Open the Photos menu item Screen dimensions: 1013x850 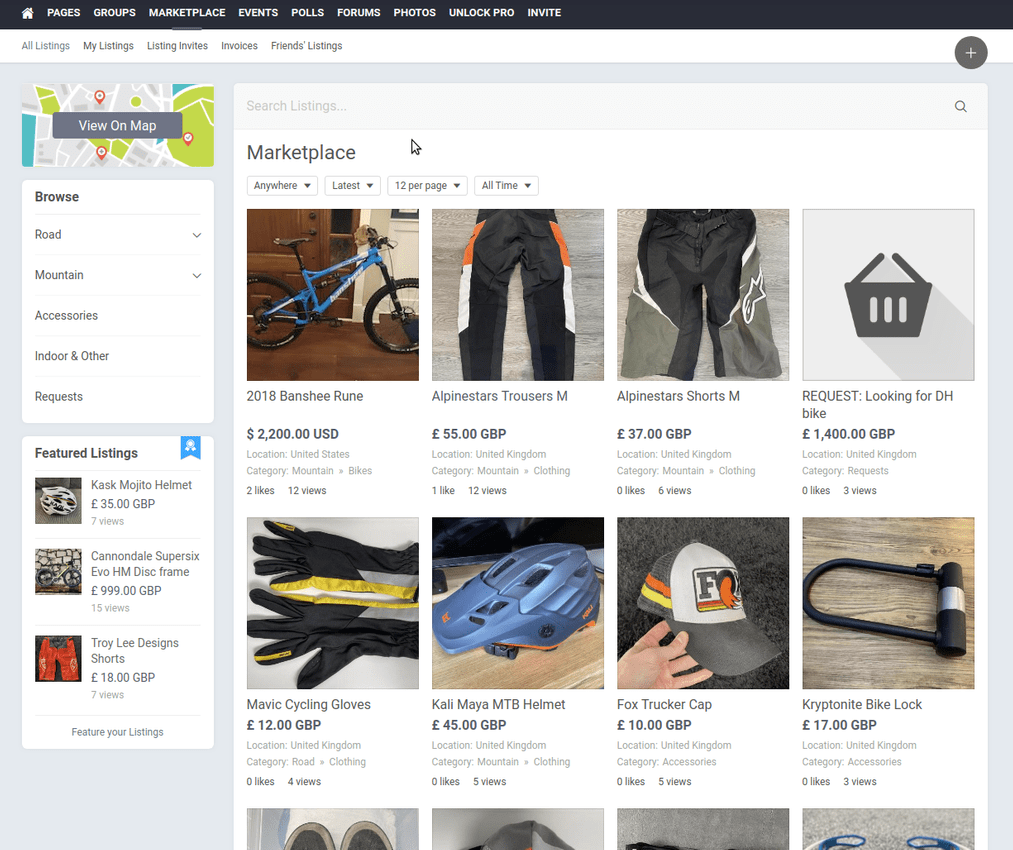[414, 13]
